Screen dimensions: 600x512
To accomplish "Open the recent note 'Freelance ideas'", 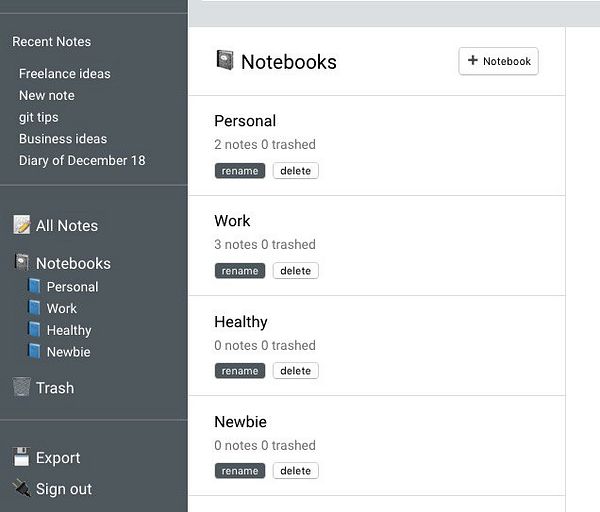I will [65, 74].
